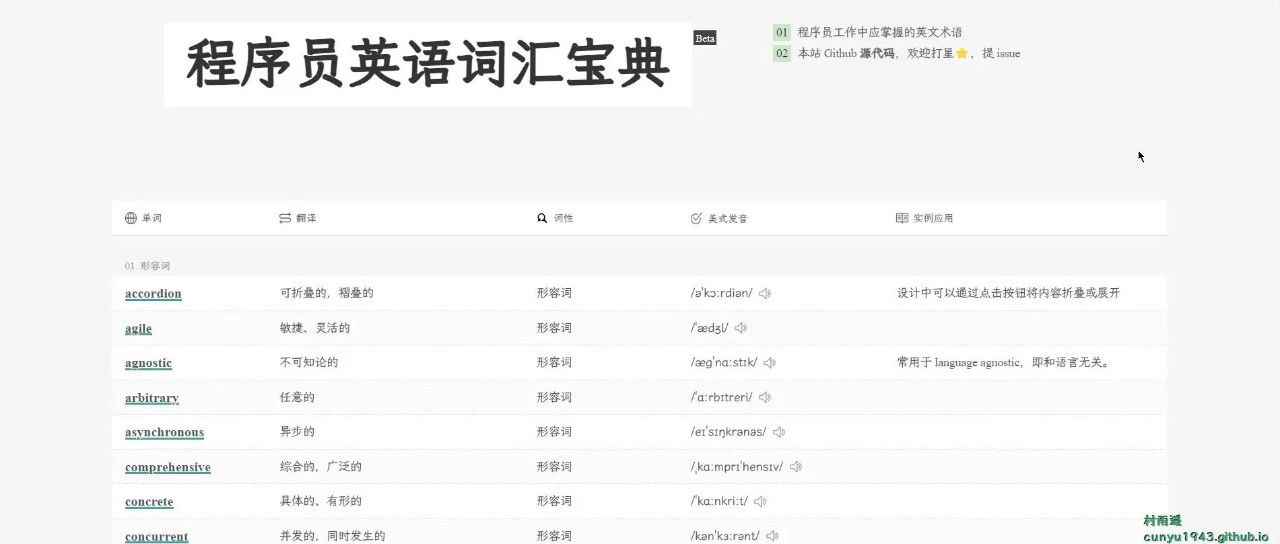The height and width of the screenshot is (544, 1280).
Task: Click the 02 numbered badge in header list
Action: pos(782,53)
